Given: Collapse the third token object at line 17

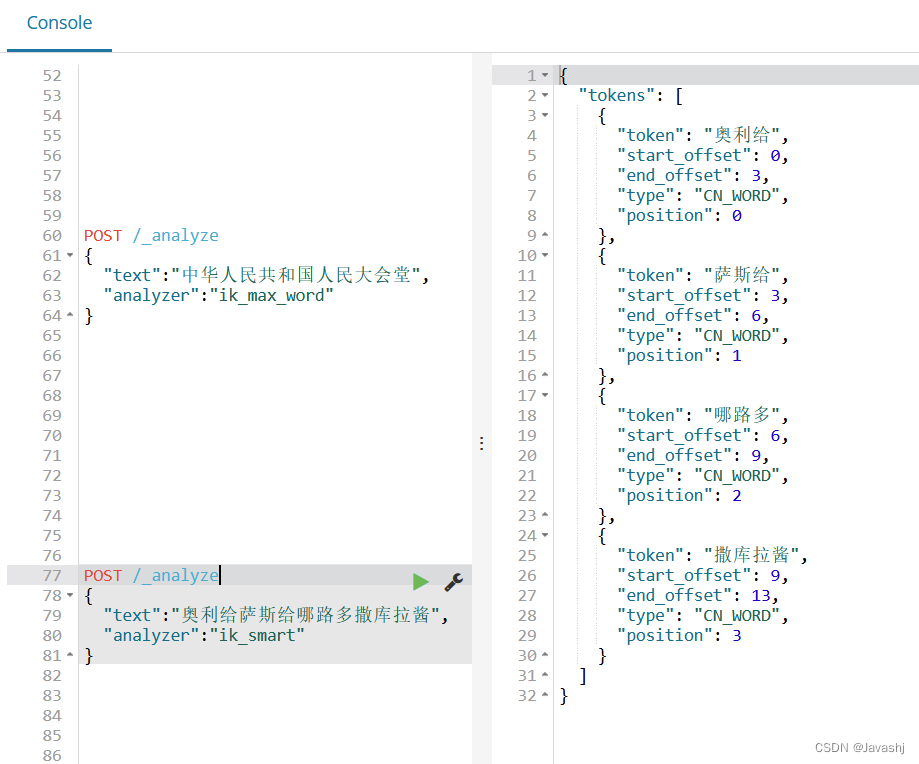Looking at the screenshot, I should (545, 395).
